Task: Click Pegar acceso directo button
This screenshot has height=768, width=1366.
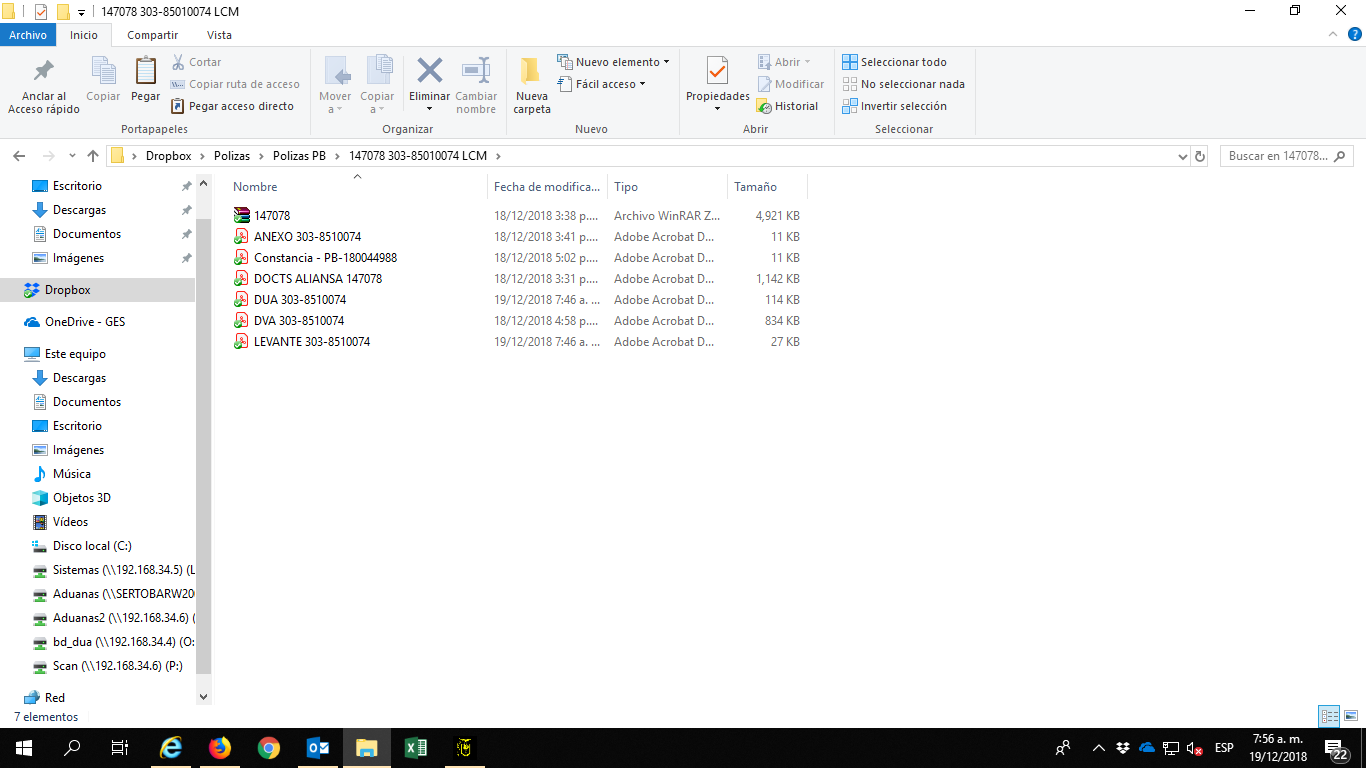Action: click(233, 106)
